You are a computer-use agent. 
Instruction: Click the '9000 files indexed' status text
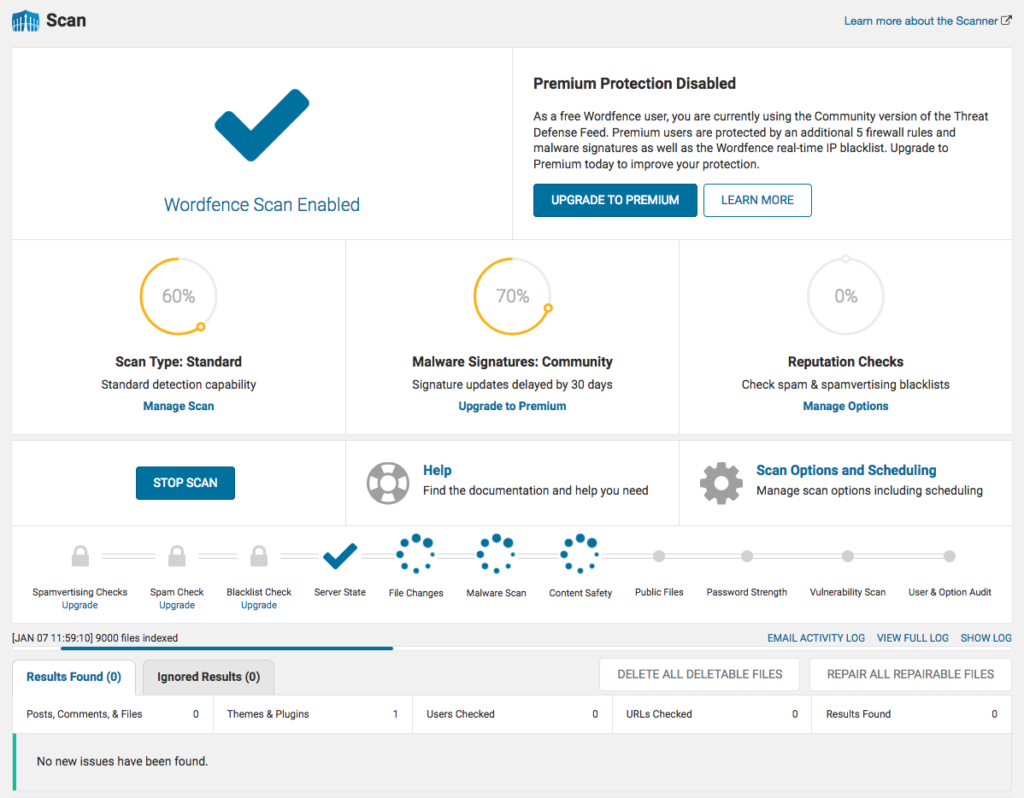point(136,638)
